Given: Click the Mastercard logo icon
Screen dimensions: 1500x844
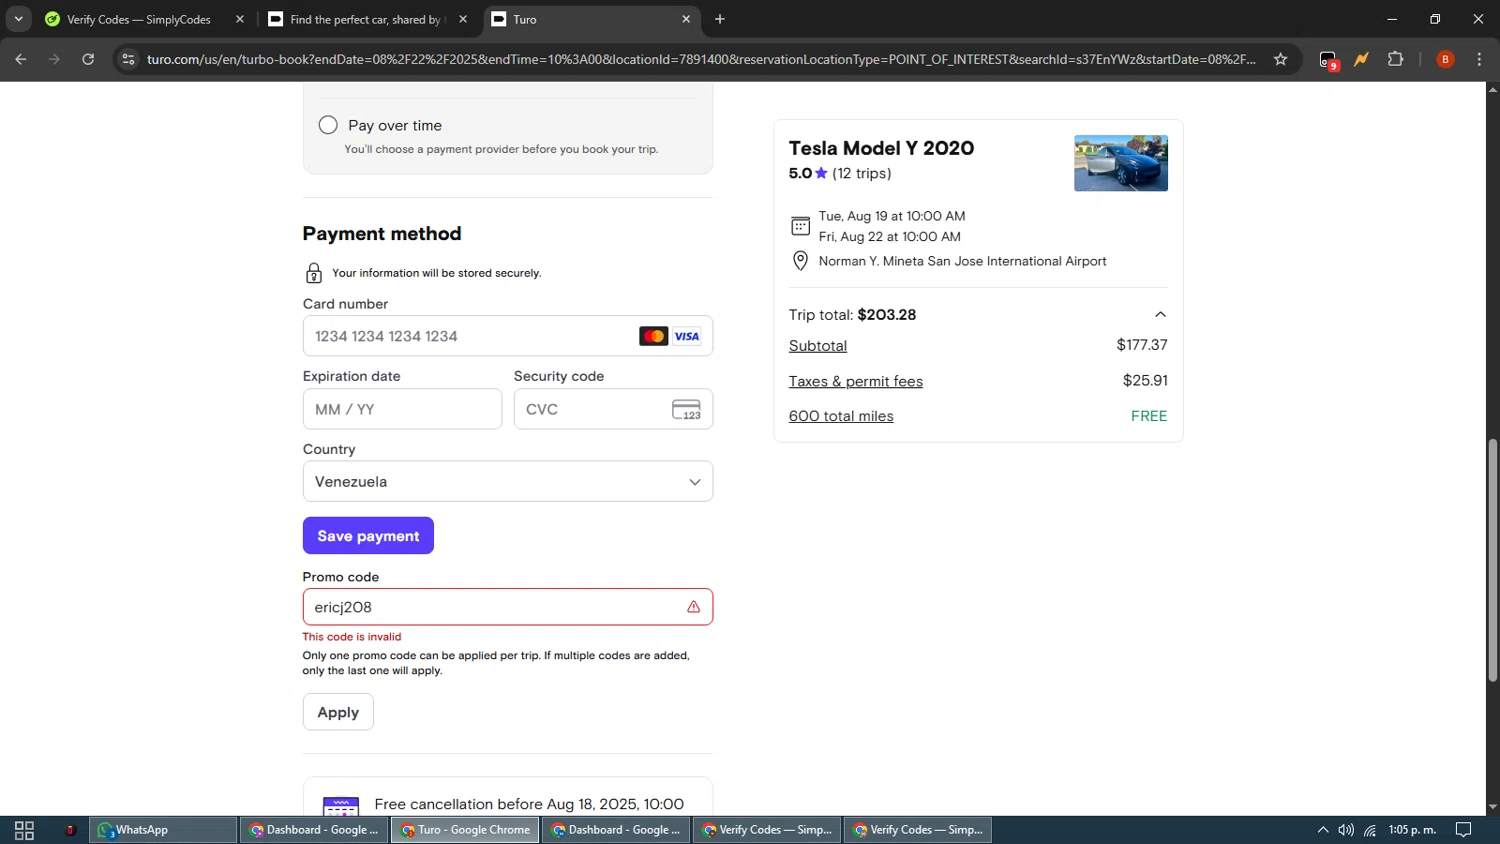Looking at the screenshot, I should [653, 336].
